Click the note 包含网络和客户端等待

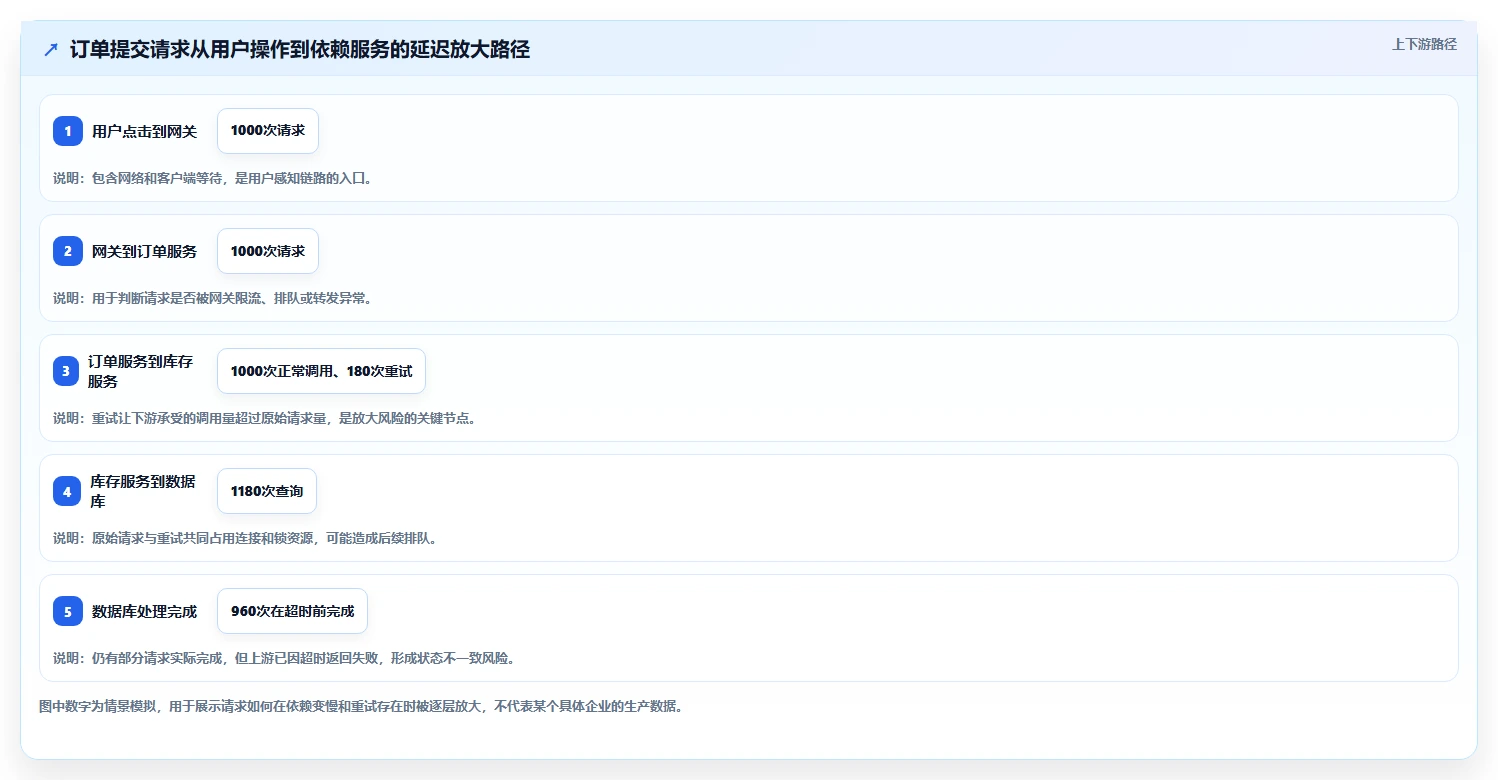tap(213, 178)
